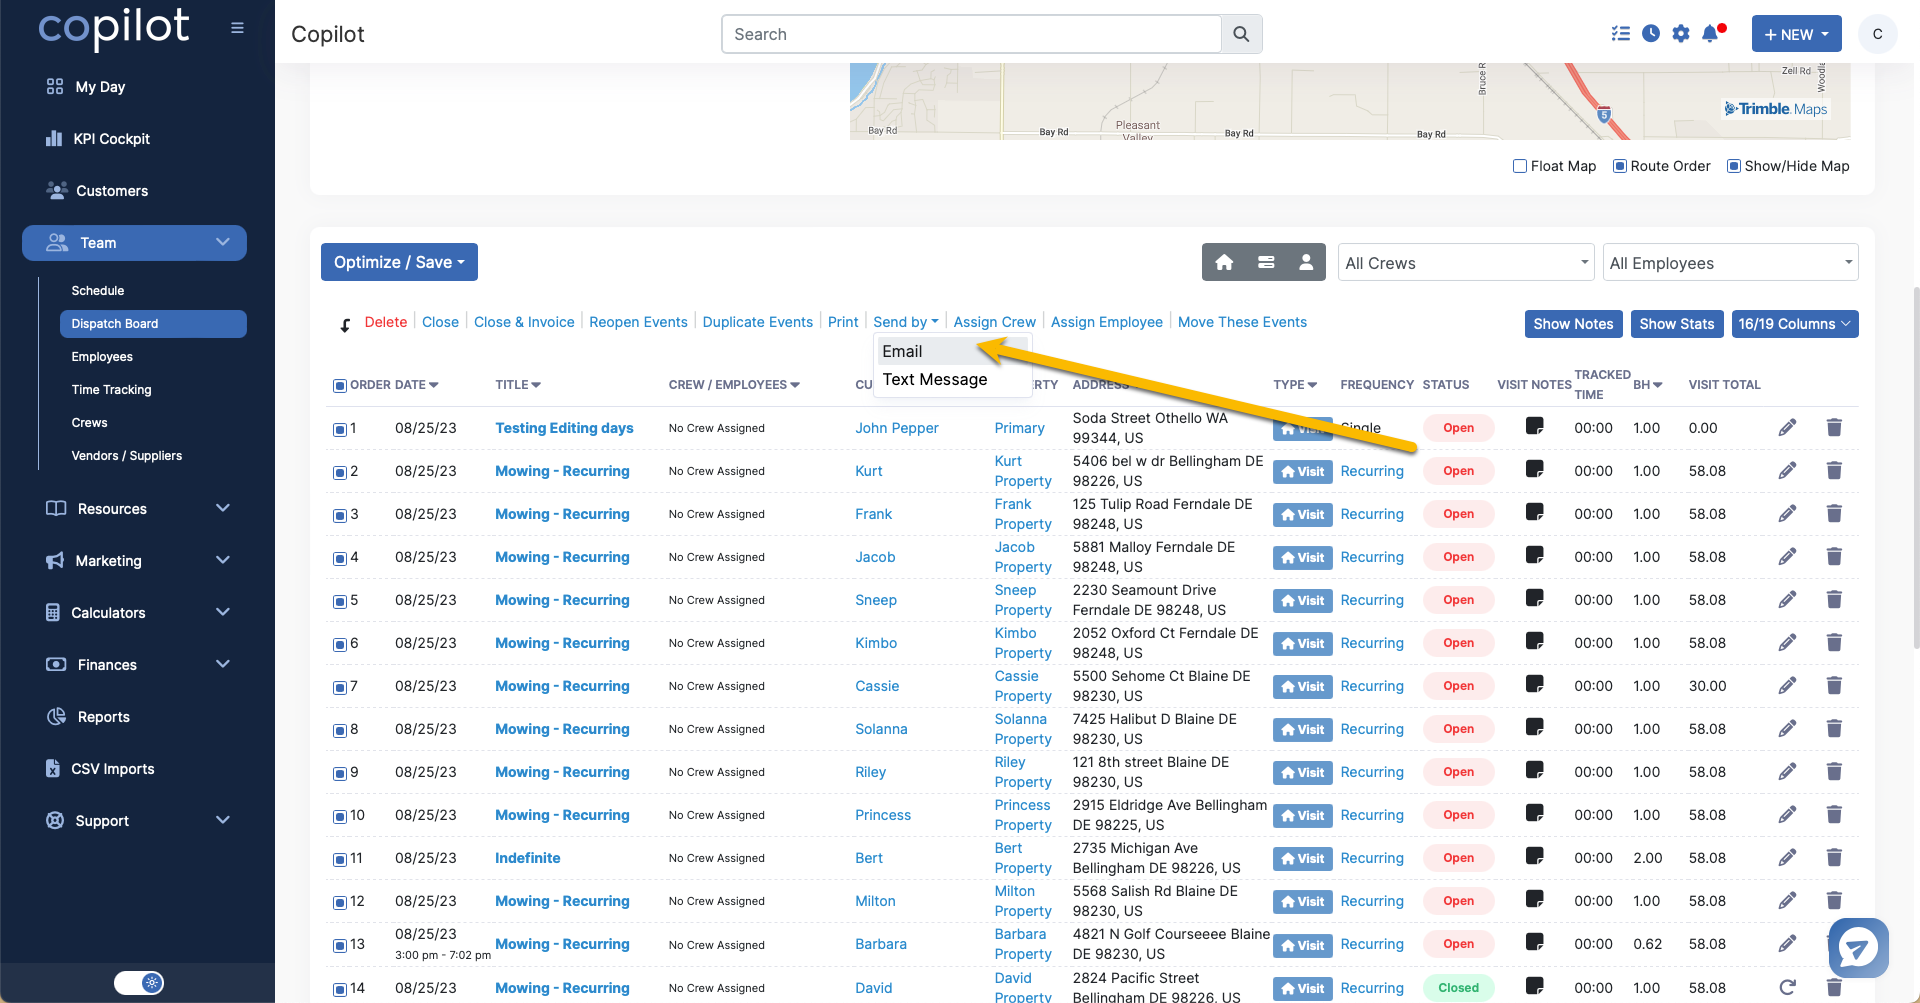Open the Send by dropdown
The image size is (1920, 1003).
(x=906, y=322)
